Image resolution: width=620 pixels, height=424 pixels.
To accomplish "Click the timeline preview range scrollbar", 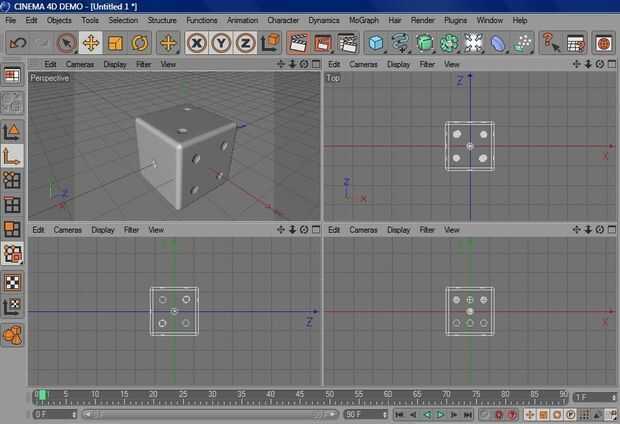I will [x=210, y=414].
